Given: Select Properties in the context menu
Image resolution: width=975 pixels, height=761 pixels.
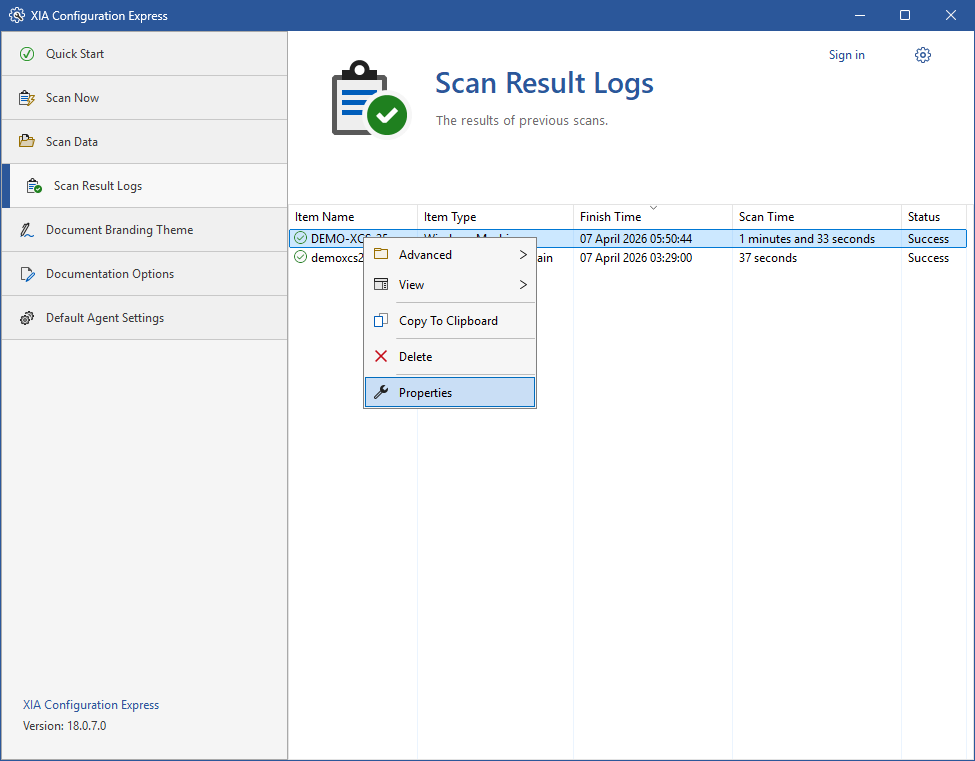Looking at the screenshot, I should pyautogui.click(x=426, y=393).
